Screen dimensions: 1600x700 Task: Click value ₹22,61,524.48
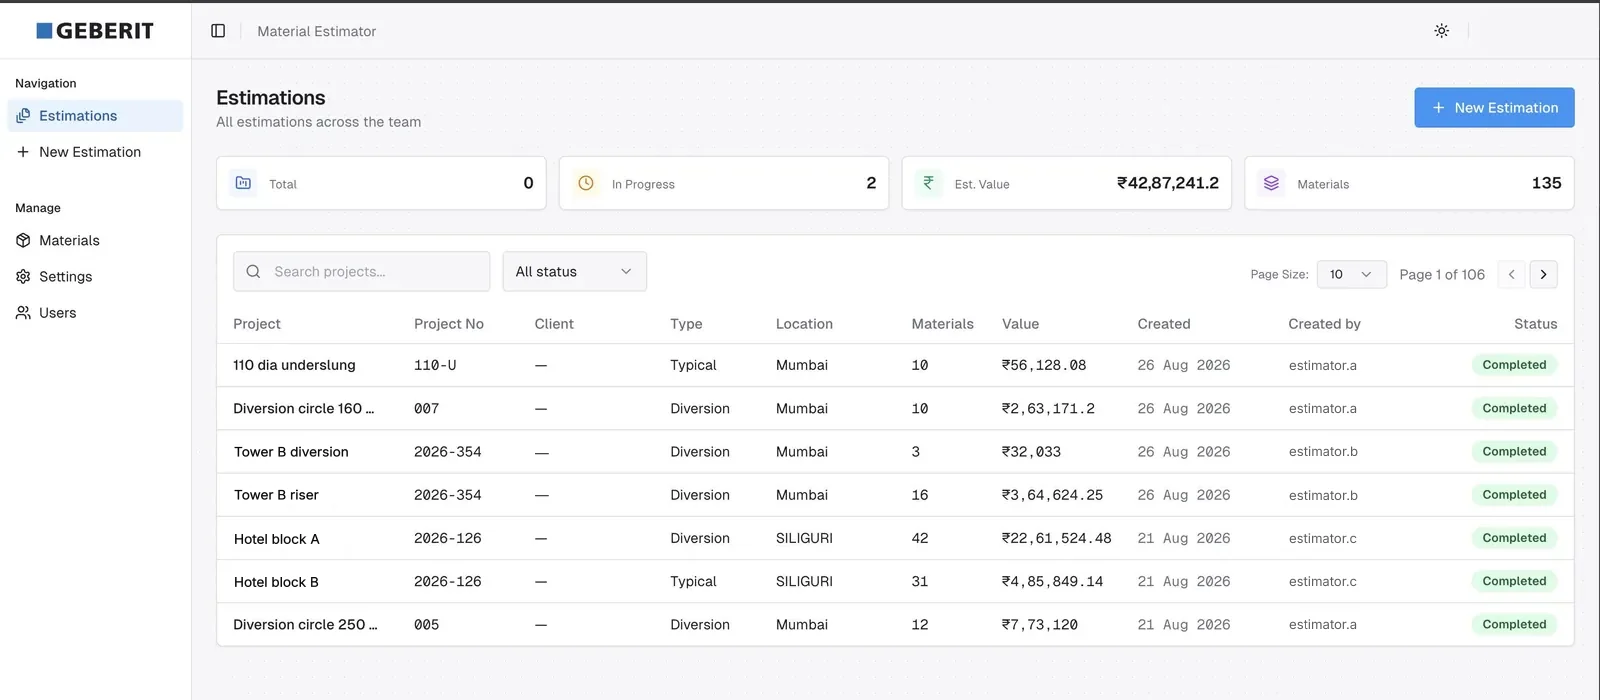[1057, 538]
